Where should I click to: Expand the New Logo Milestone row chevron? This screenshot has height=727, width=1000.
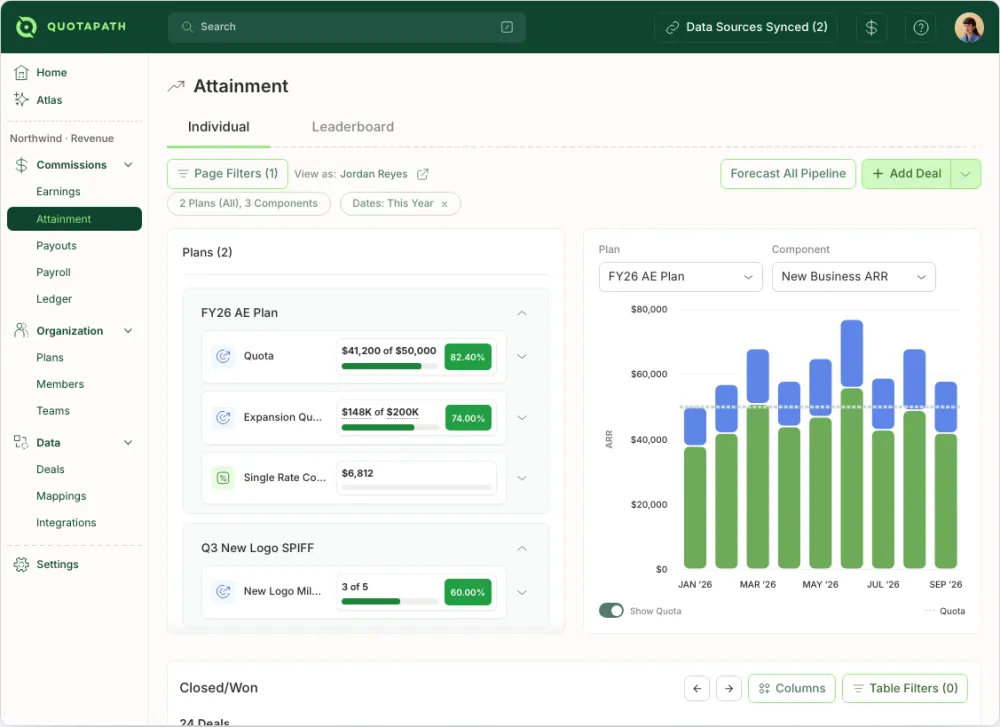(522, 592)
